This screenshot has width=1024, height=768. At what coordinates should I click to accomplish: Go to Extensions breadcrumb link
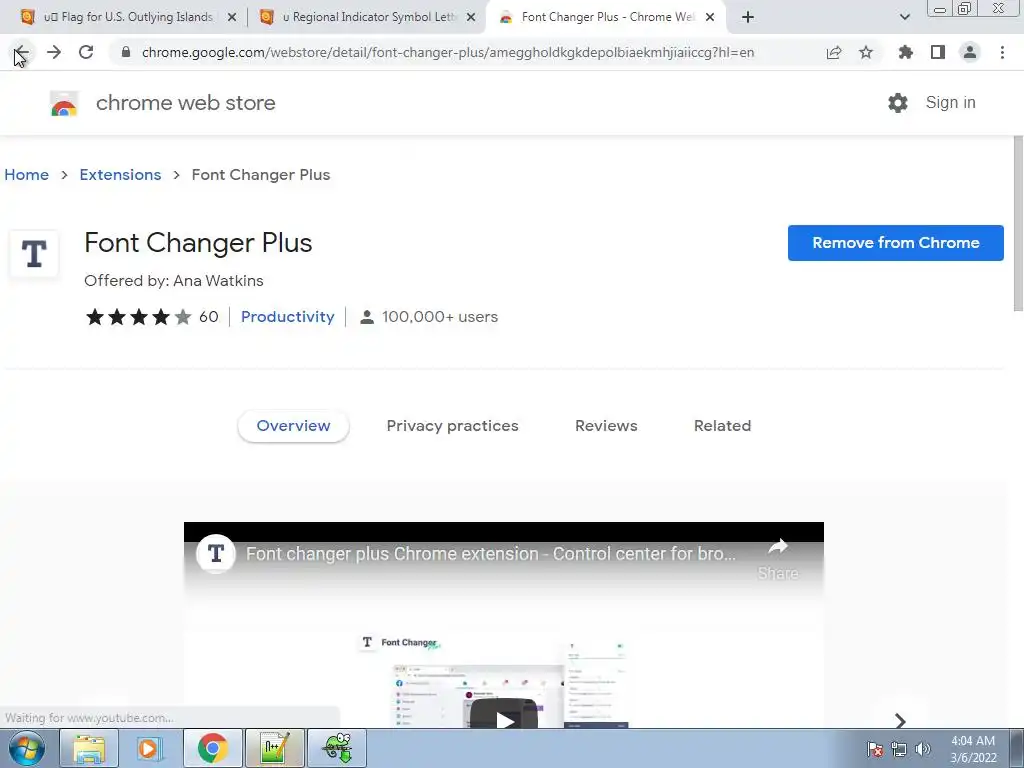tap(120, 175)
